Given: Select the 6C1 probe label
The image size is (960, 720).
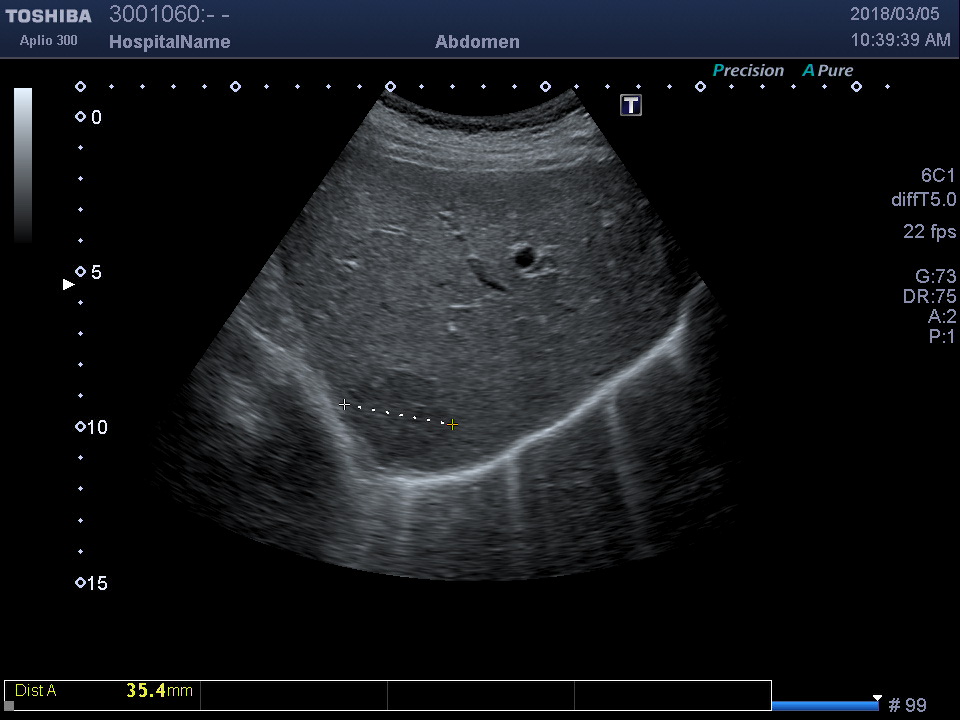Looking at the screenshot, I should click(938, 175).
